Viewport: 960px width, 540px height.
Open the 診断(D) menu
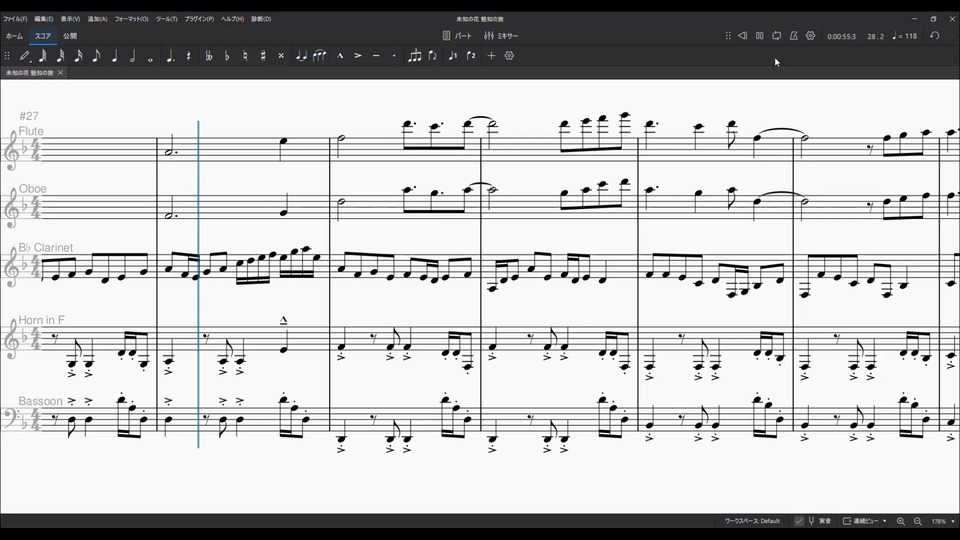(261, 19)
